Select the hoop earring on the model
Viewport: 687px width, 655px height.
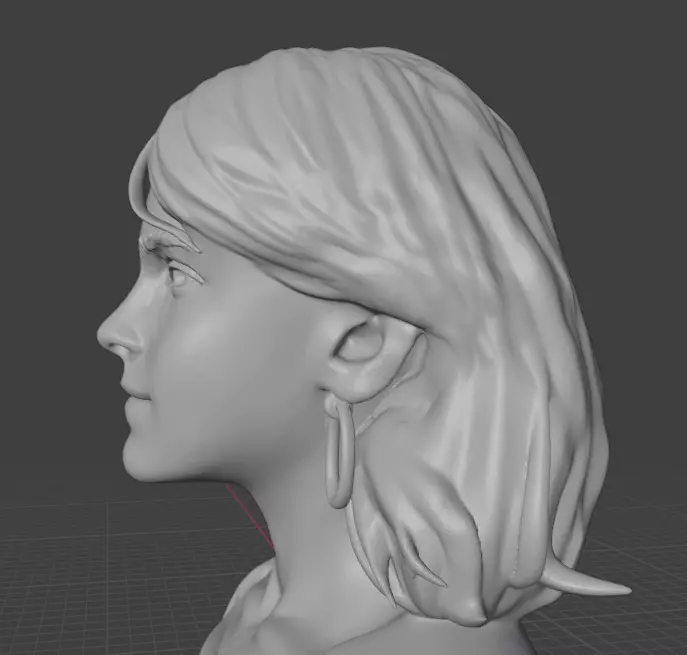[x=339, y=451]
